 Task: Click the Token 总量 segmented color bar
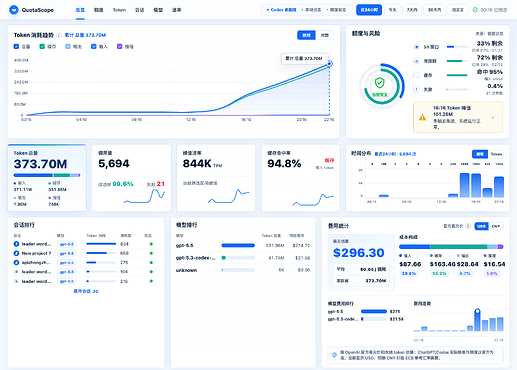[x=47, y=175]
